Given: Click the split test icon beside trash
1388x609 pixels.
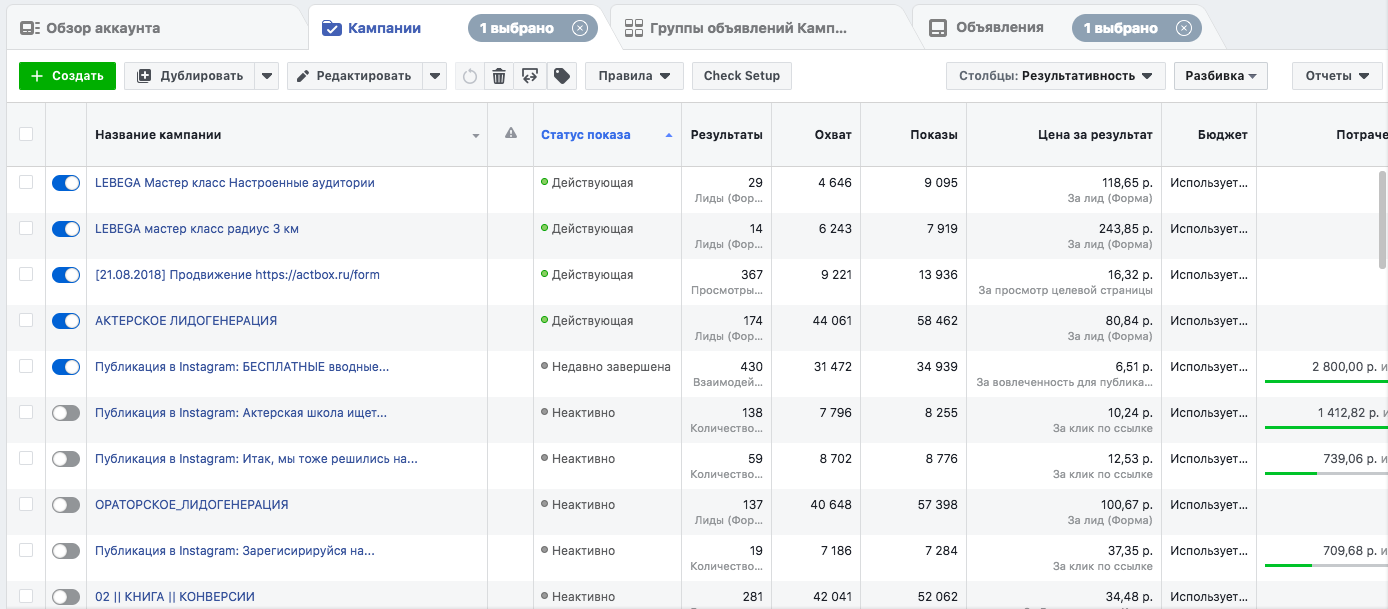Looking at the screenshot, I should pos(530,76).
